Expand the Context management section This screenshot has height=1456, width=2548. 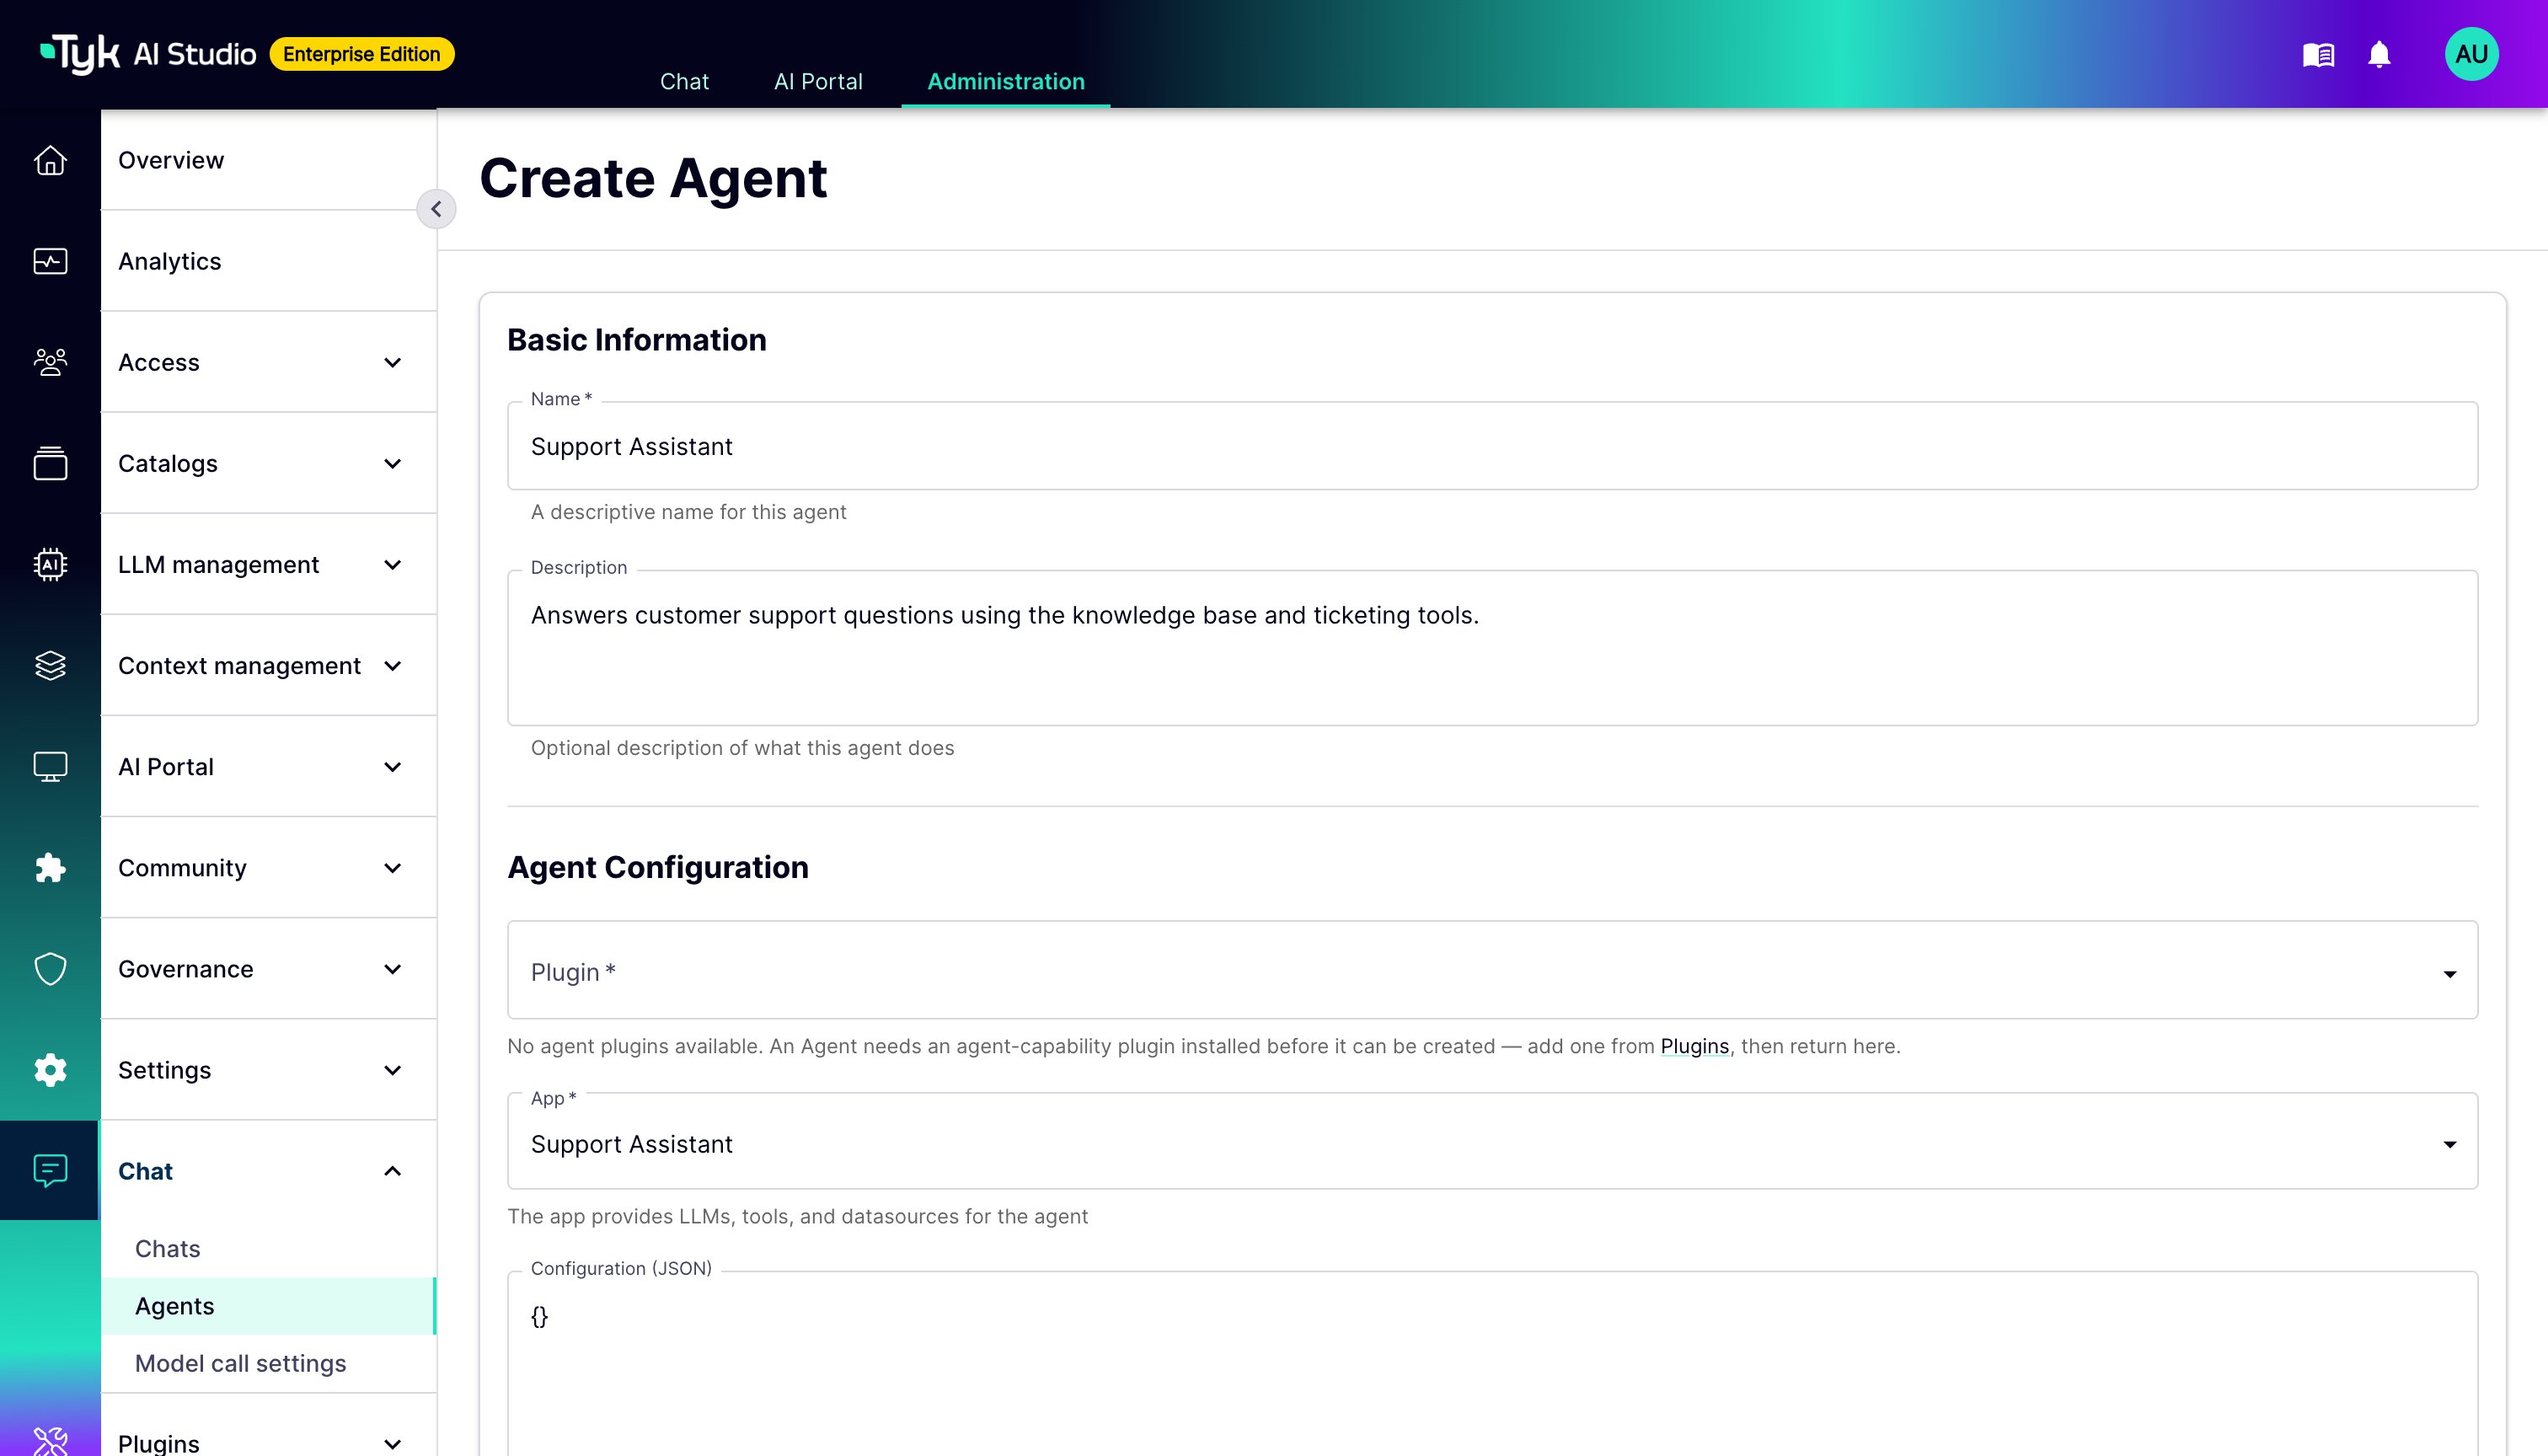pos(268,665)
